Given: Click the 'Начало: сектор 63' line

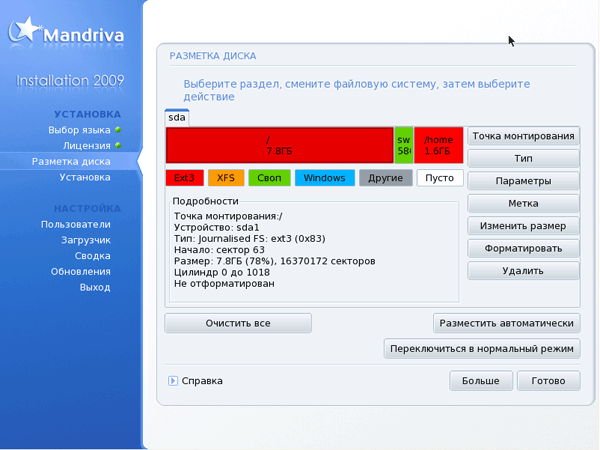Looking at the screenshot, I should (x=219, y=250).
